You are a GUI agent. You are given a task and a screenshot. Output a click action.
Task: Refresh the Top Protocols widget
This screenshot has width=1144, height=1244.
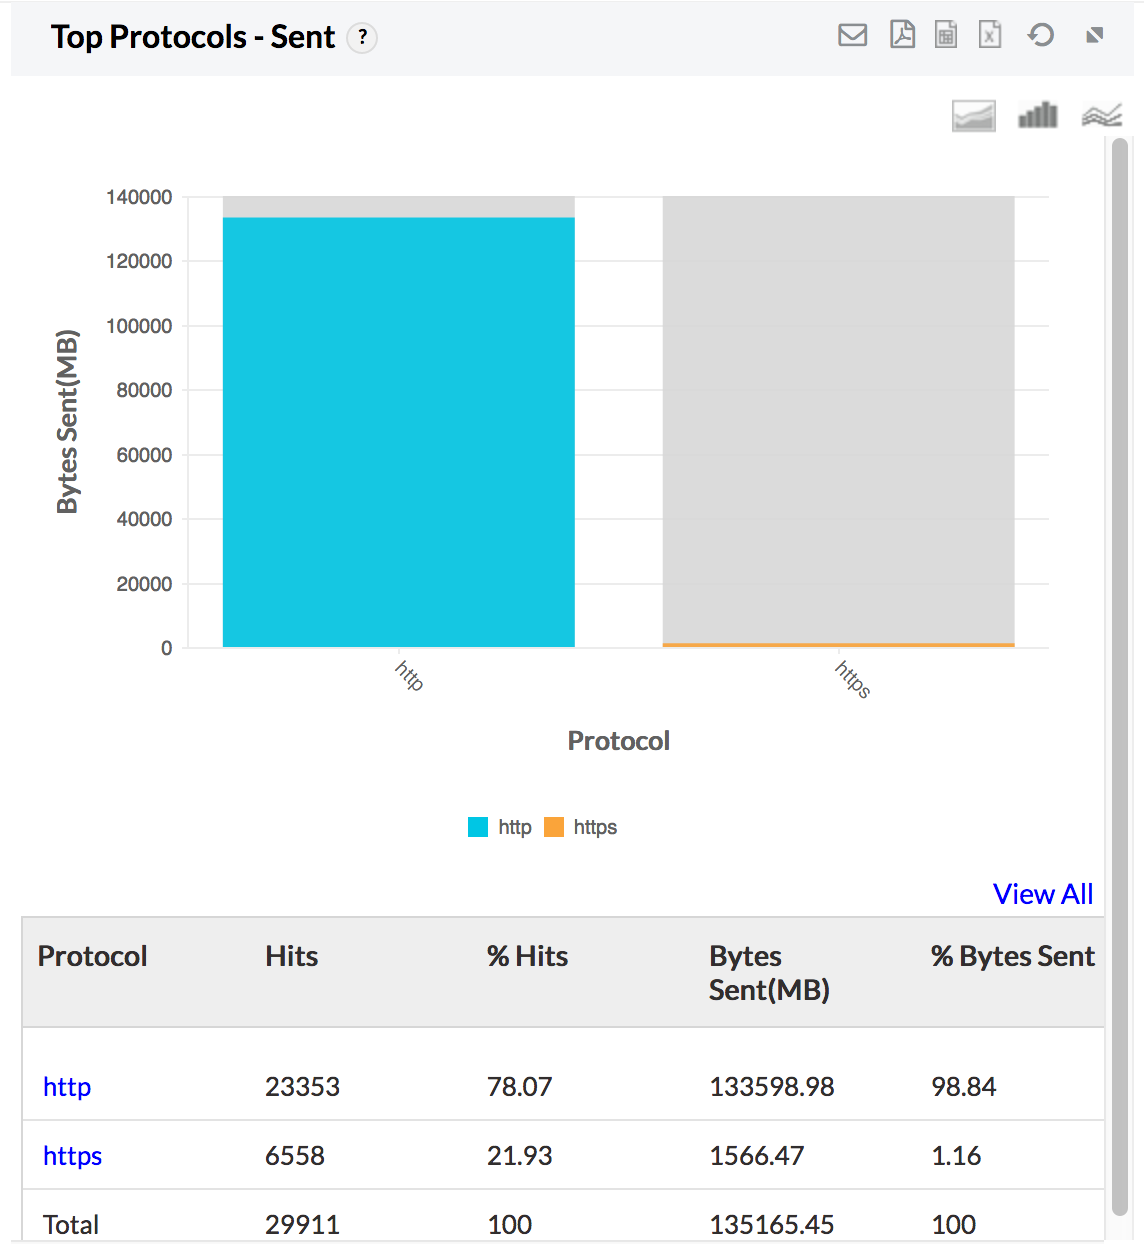(x=1041, y=36)
